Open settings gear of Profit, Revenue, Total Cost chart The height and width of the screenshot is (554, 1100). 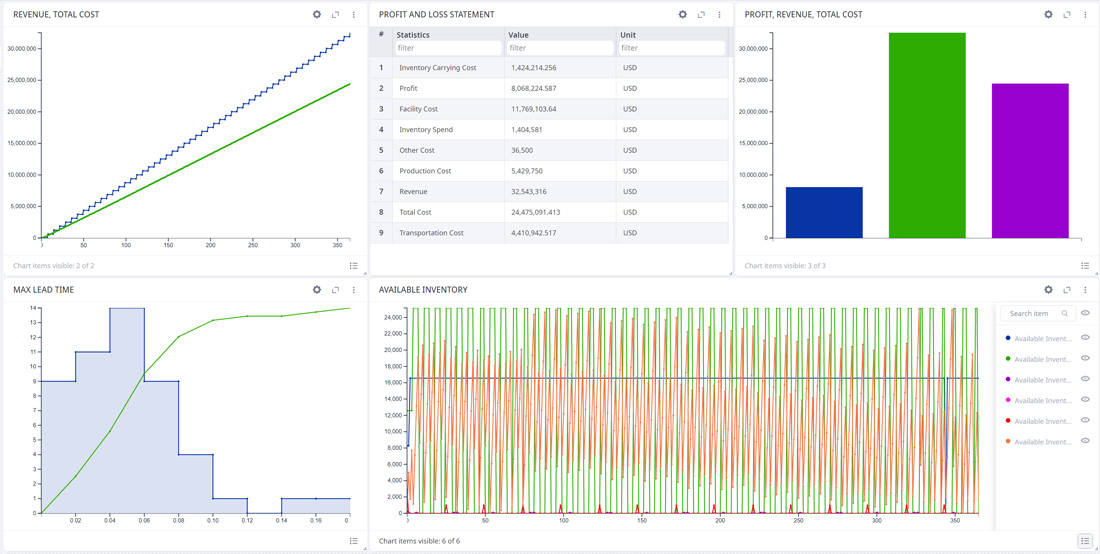(1048, 14)
